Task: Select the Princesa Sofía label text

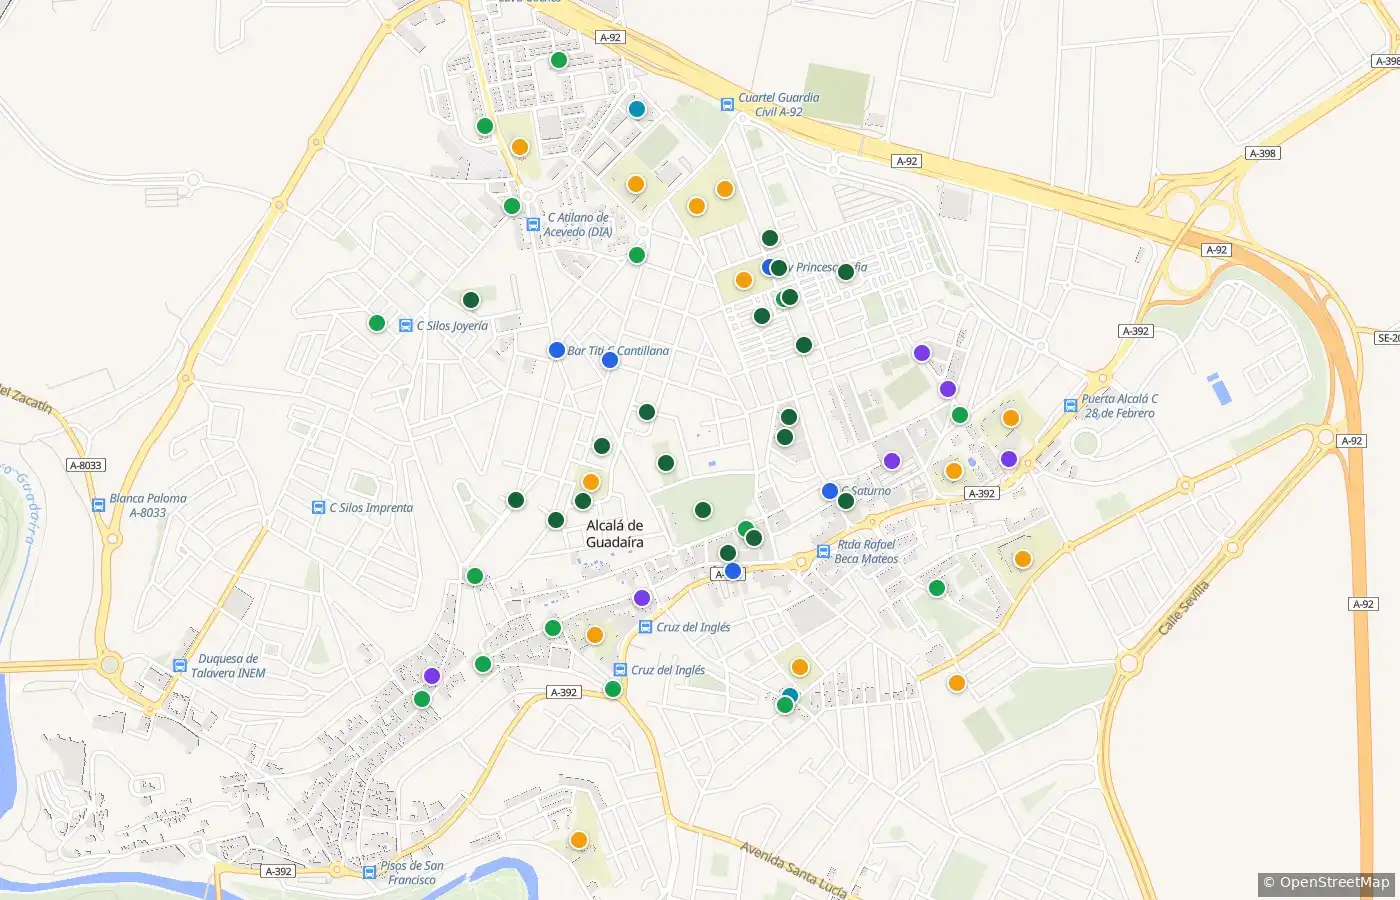Action: click(x=832, y=267)
